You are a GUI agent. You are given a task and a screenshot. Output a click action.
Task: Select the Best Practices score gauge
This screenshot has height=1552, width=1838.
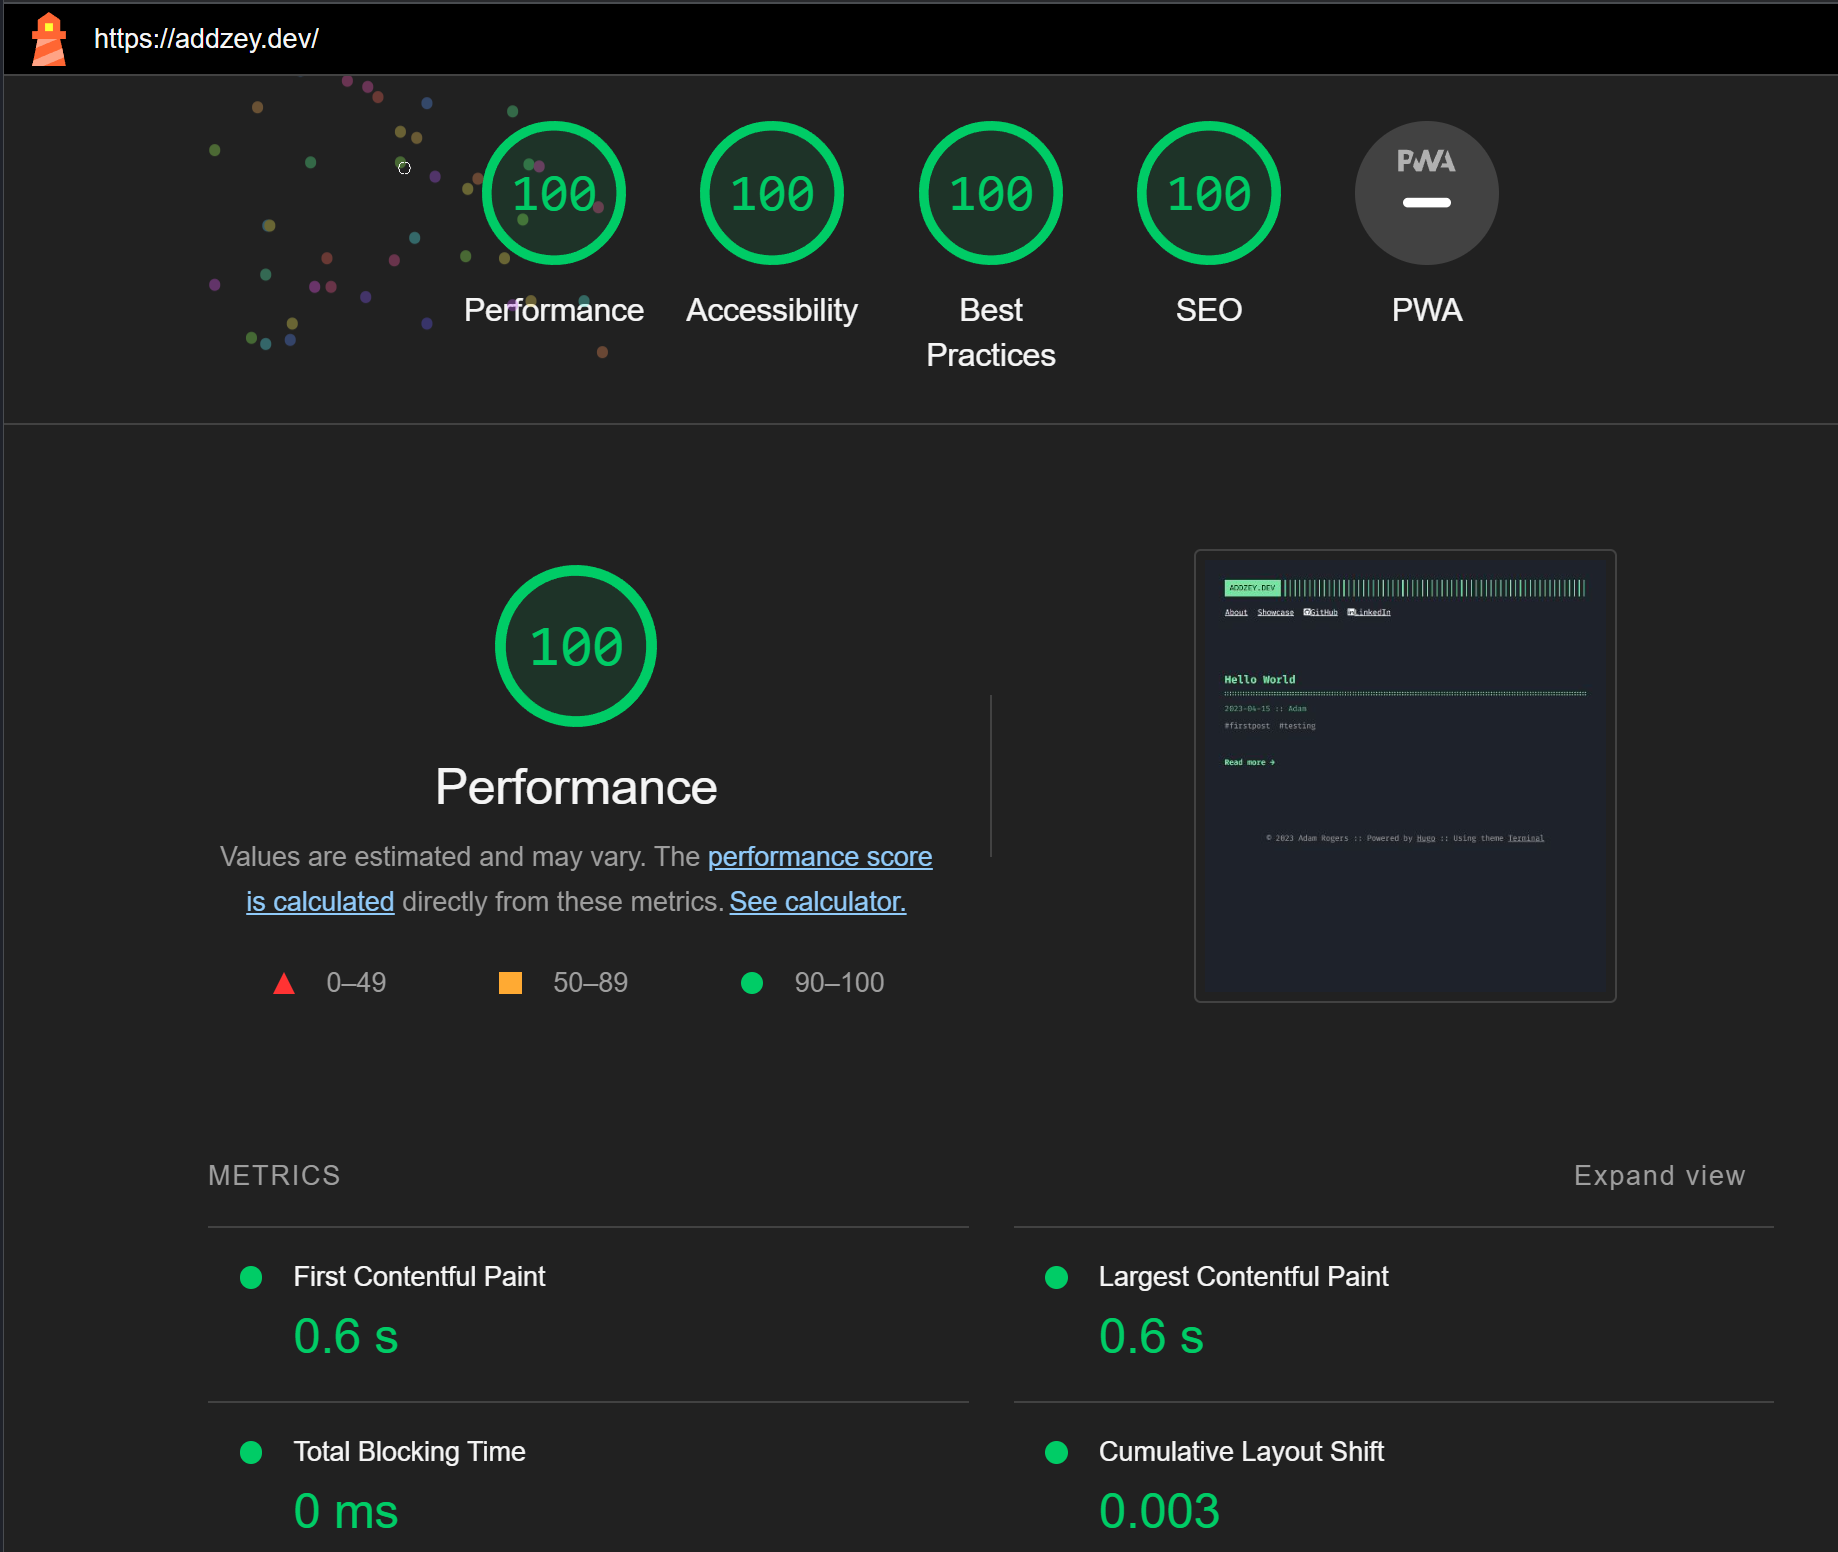coord(990,194)
